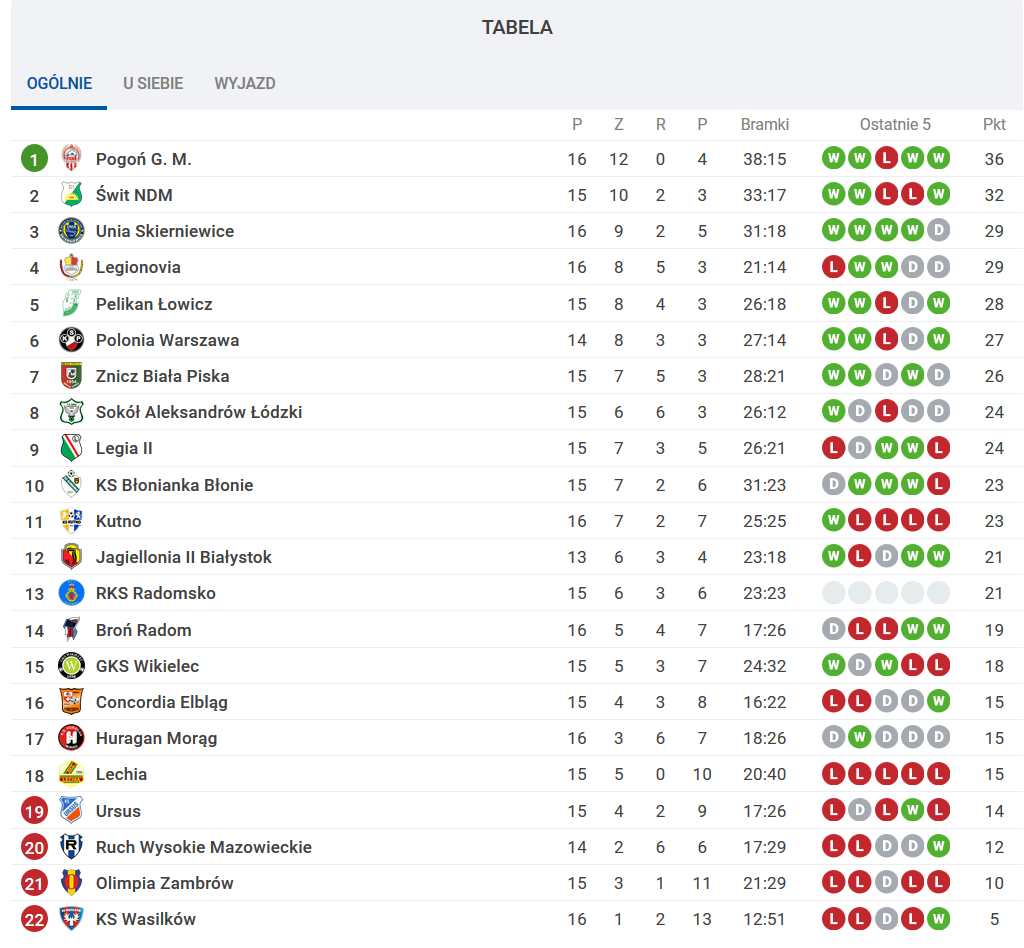
Task: Click Kutno's green win result badge
Action: (833, 520)
